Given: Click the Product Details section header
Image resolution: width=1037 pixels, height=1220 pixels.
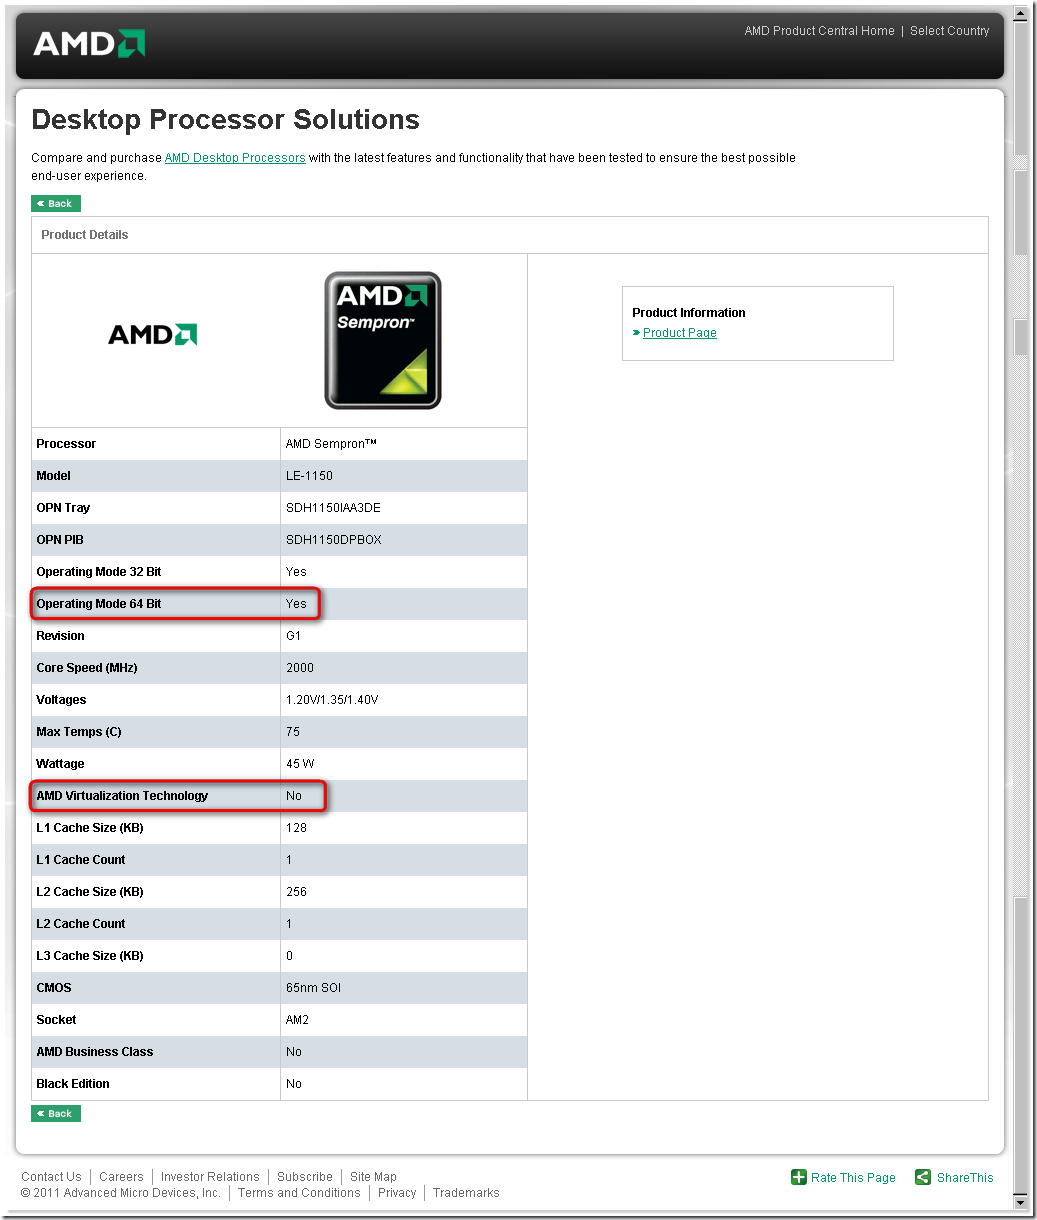Looking at the screenshot, I should pos(85,235).
